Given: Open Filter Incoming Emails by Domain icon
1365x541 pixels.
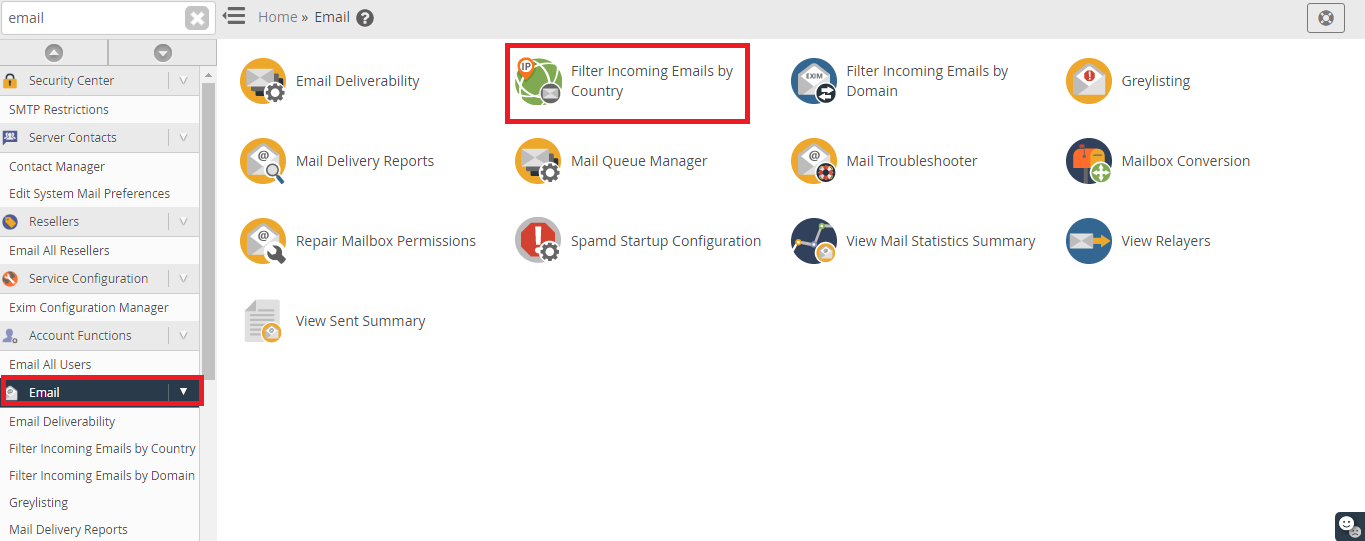Looking at the screenshot, I should coord(814,81).
